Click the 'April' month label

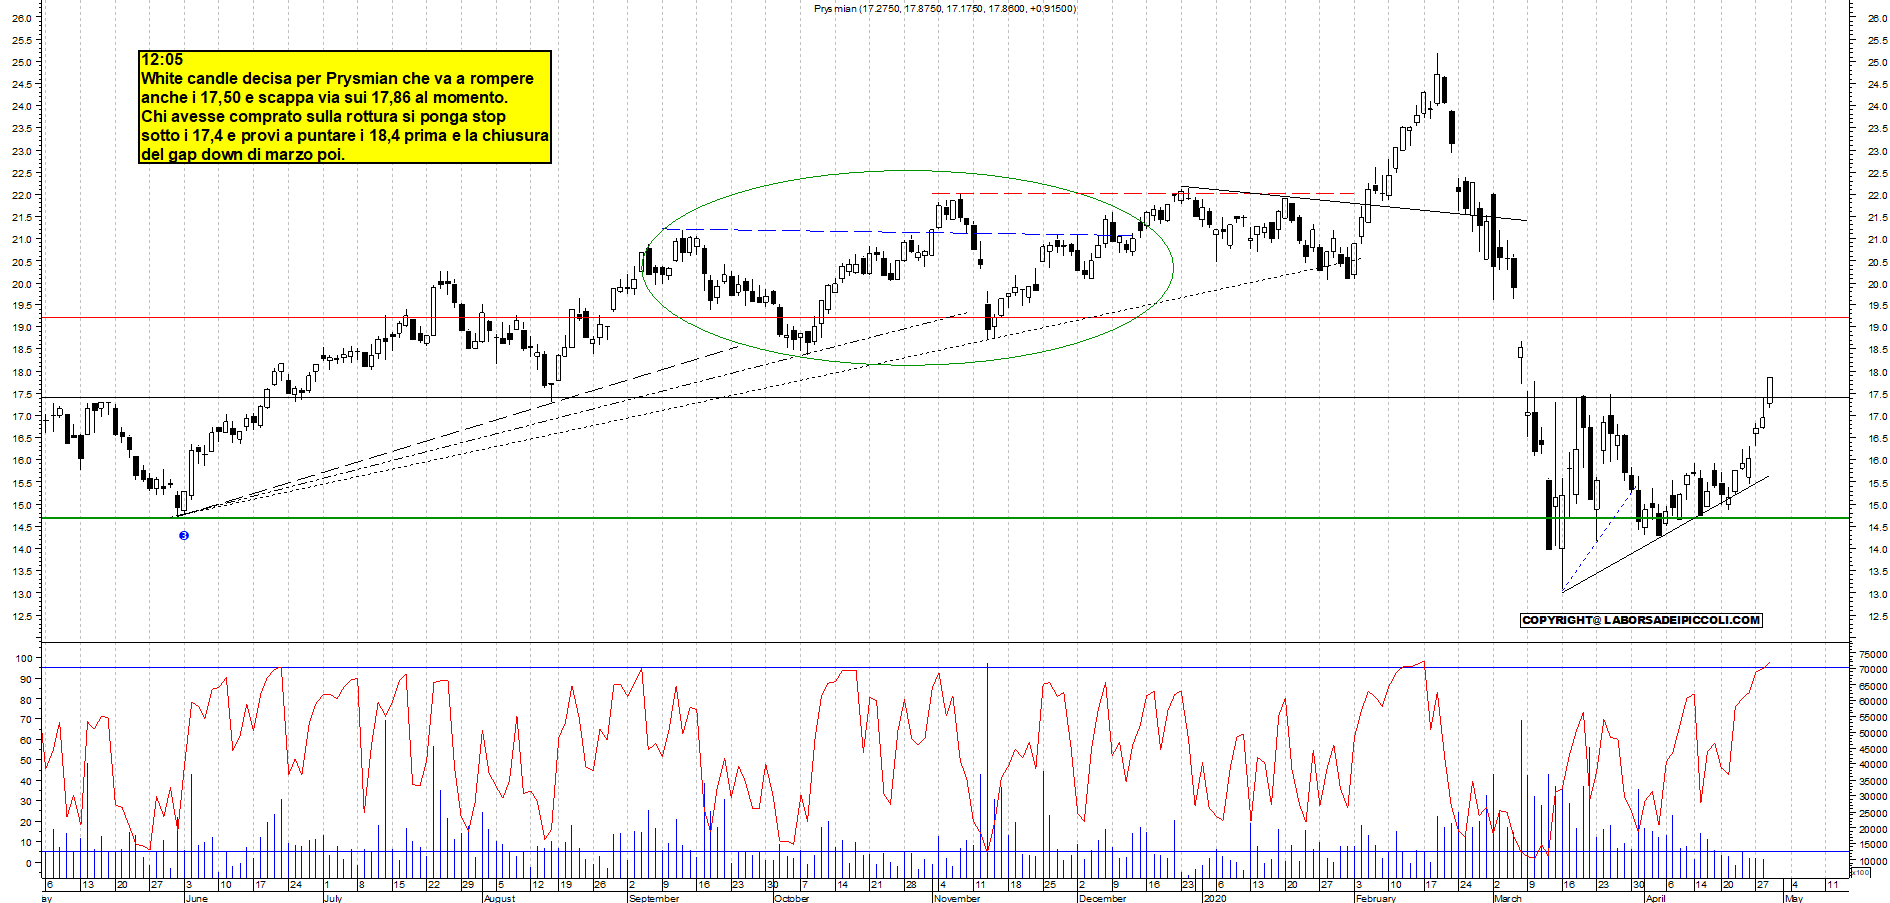(1656, 898)
